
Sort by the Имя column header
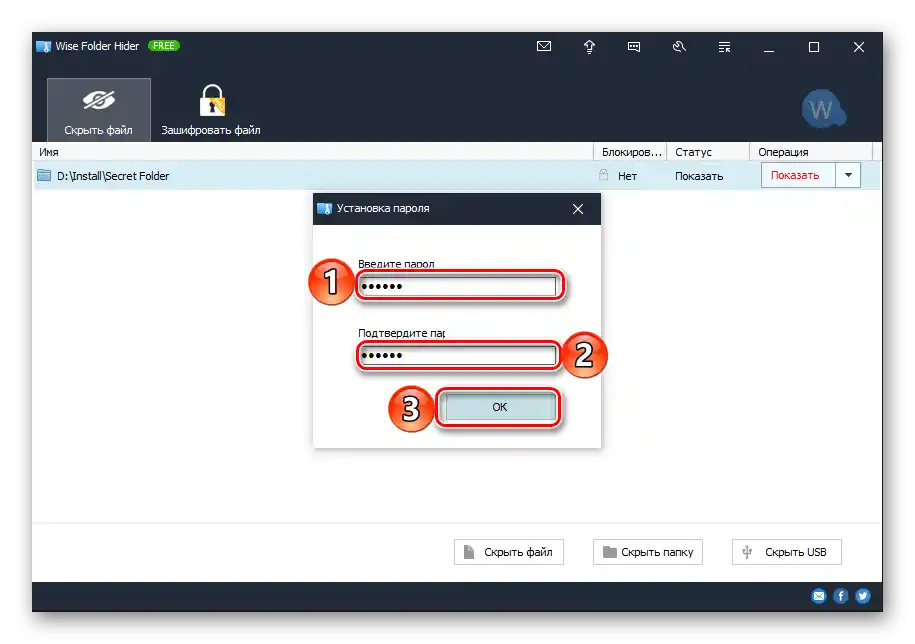tap(313, 152)
